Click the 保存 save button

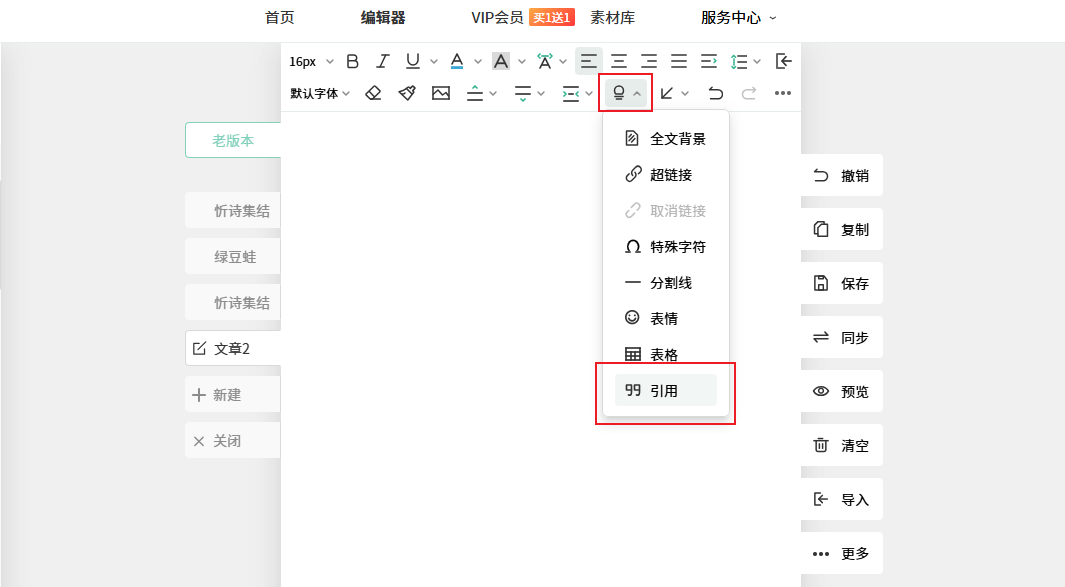842,283
